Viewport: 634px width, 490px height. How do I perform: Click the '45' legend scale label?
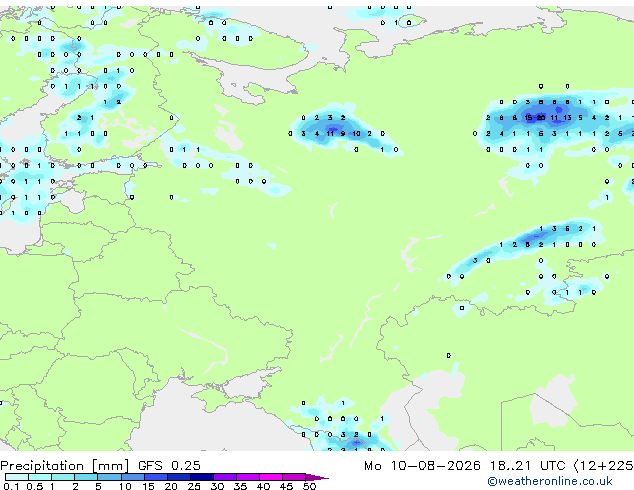coord(286,486)
